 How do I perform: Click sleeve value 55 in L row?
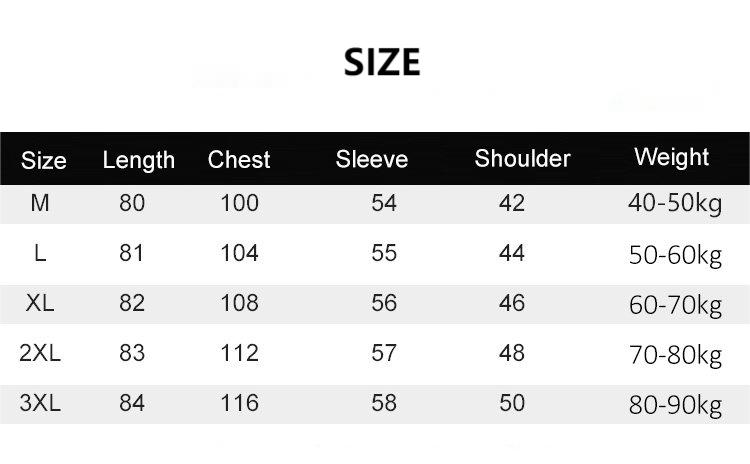384,253
